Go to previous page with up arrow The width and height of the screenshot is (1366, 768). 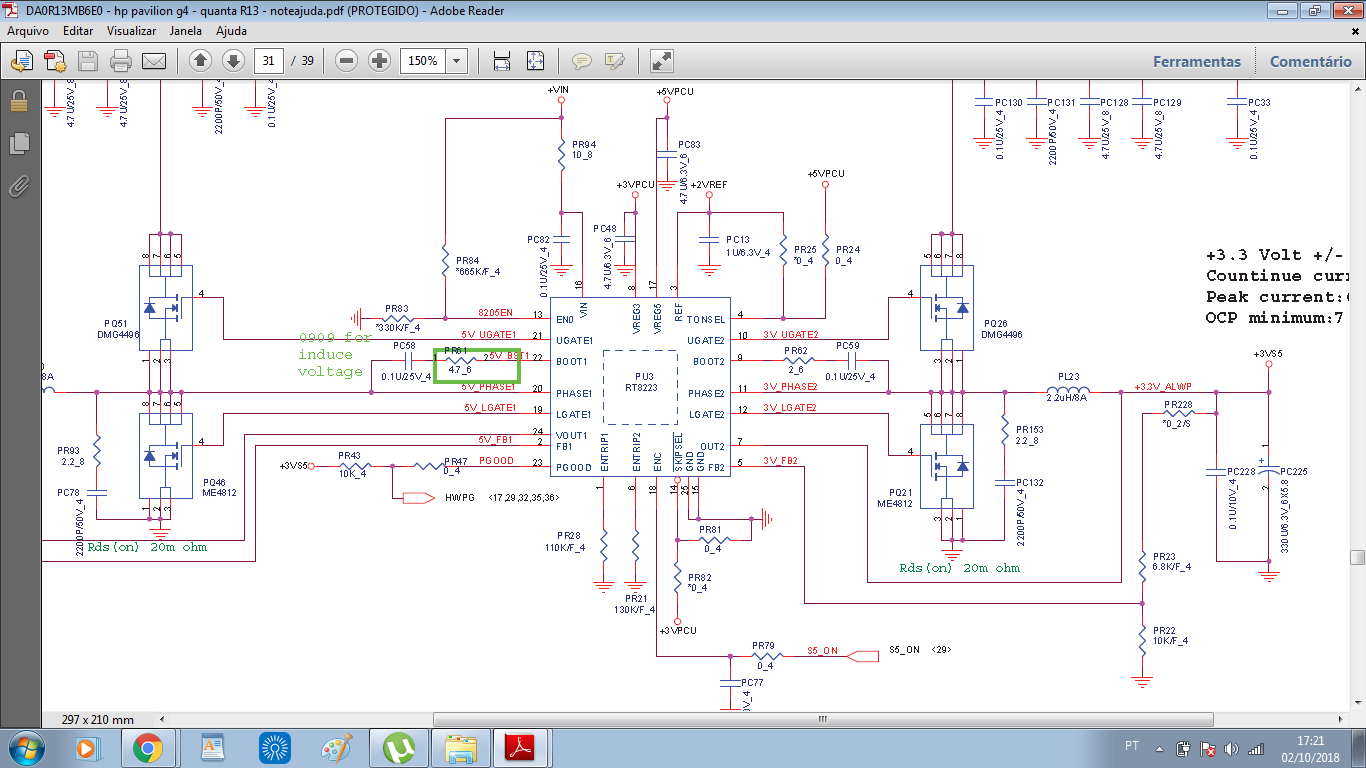coord(200,61)
